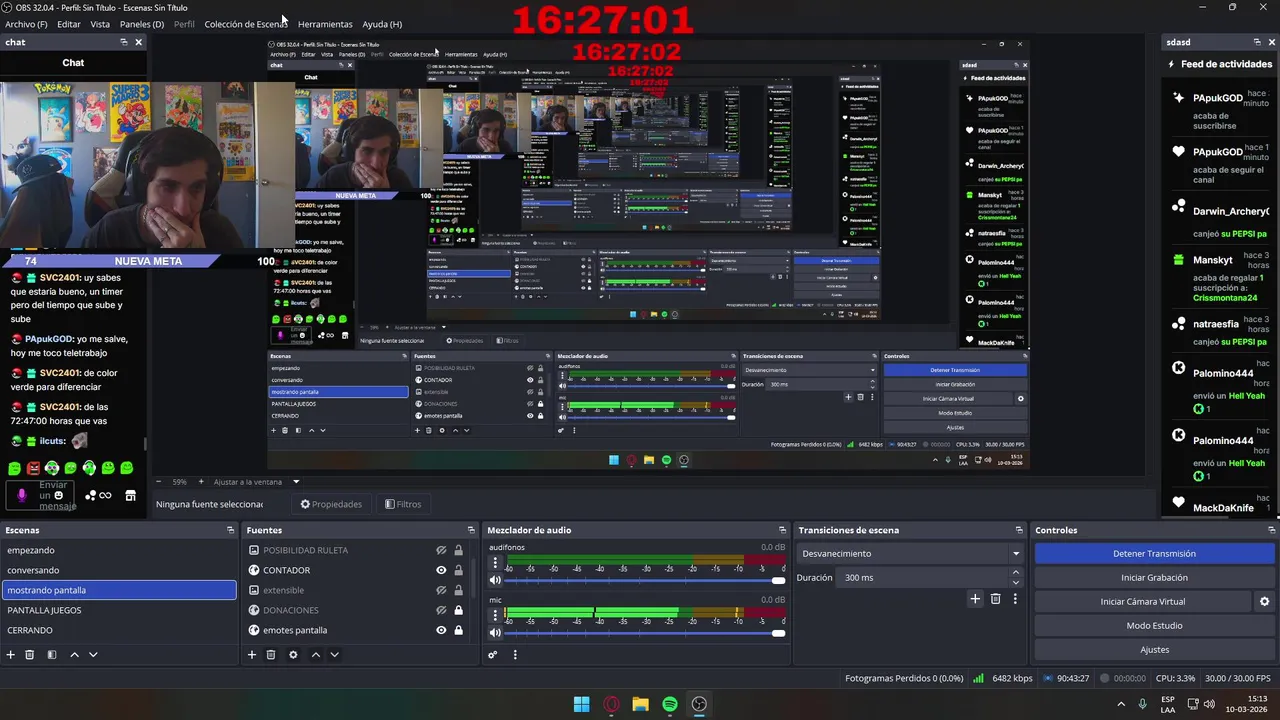
Task: Unlock the DONACIONES source
Action: (459, 610)
